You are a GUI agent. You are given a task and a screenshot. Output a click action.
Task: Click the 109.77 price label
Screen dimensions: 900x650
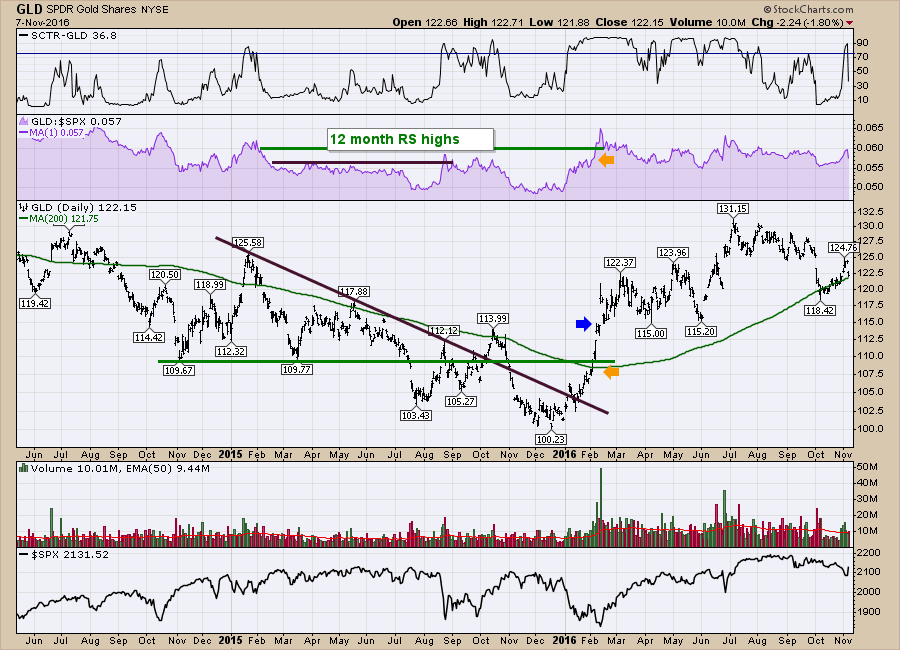pos(297,370)
